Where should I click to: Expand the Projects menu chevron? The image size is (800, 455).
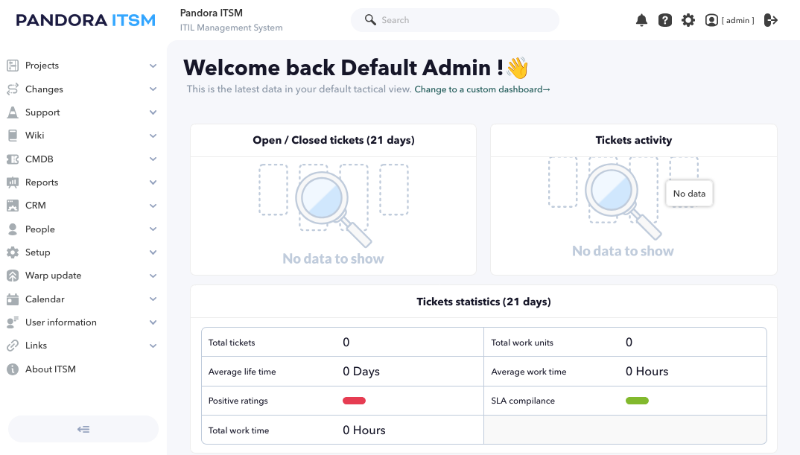(153, 65)
